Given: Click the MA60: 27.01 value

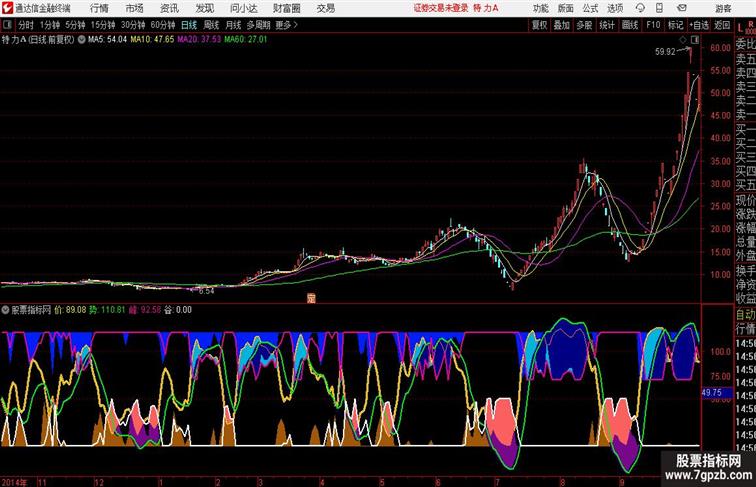Looking at the screenshot, I should point(245,40).
